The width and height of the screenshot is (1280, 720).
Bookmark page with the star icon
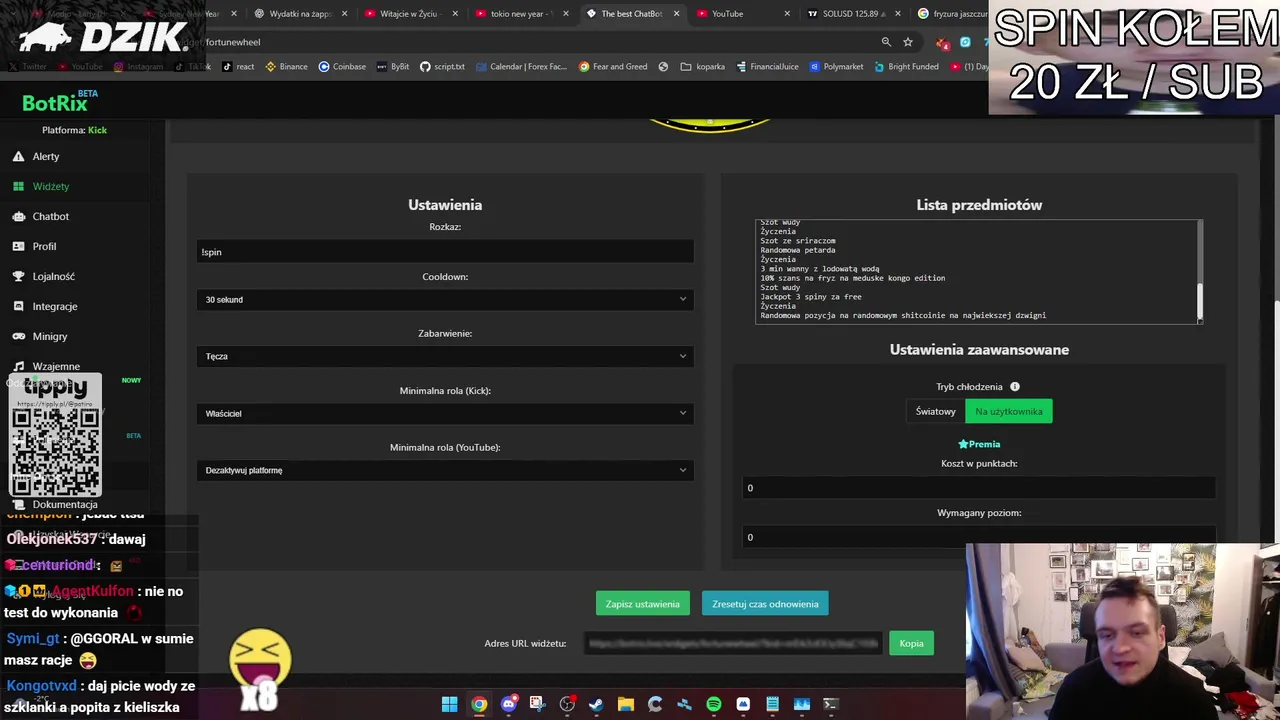pyautogui.click(x=908, y=42)
